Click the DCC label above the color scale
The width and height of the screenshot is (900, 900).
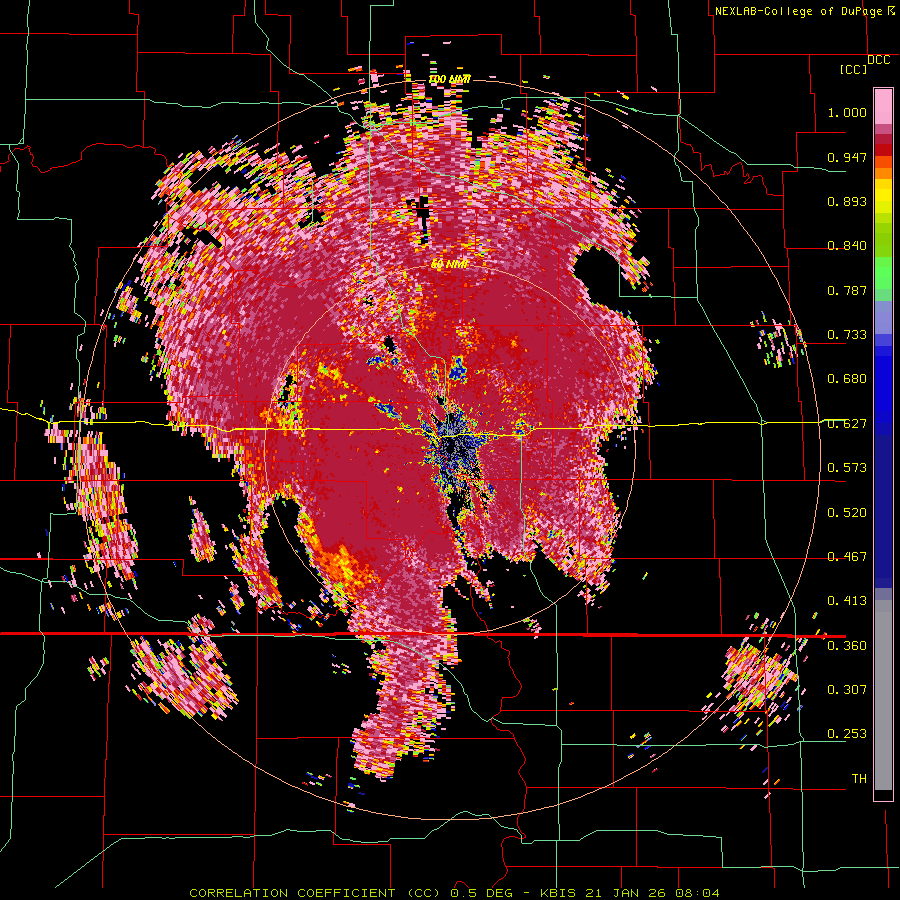[x=879, y=60]
